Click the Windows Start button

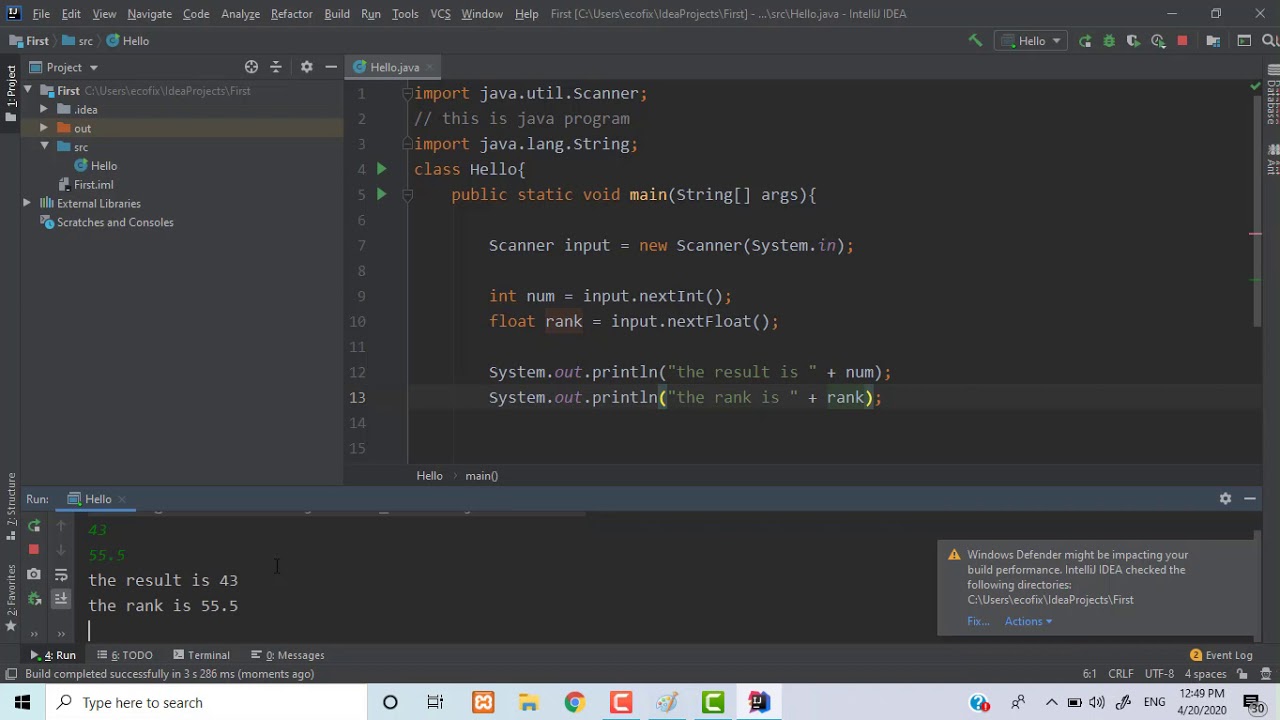coord(22,702)
